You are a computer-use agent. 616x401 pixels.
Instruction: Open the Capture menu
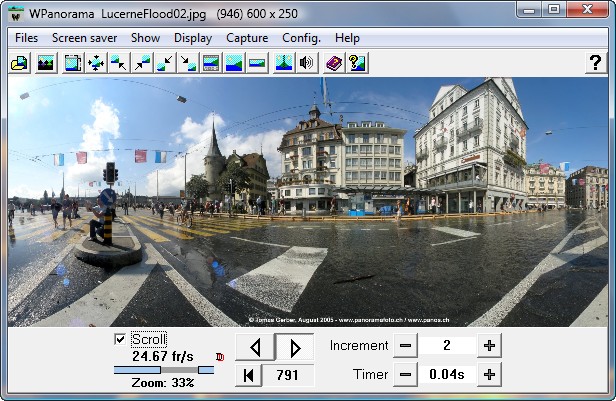(247, 38)
